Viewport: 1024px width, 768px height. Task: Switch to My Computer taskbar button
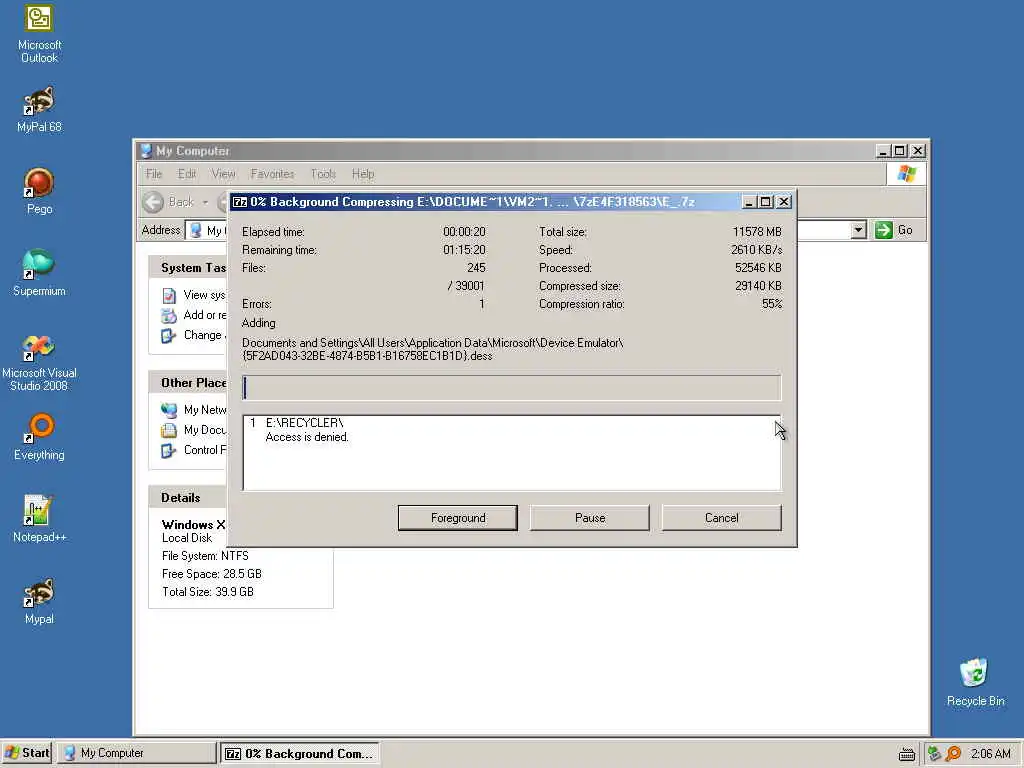136,753
